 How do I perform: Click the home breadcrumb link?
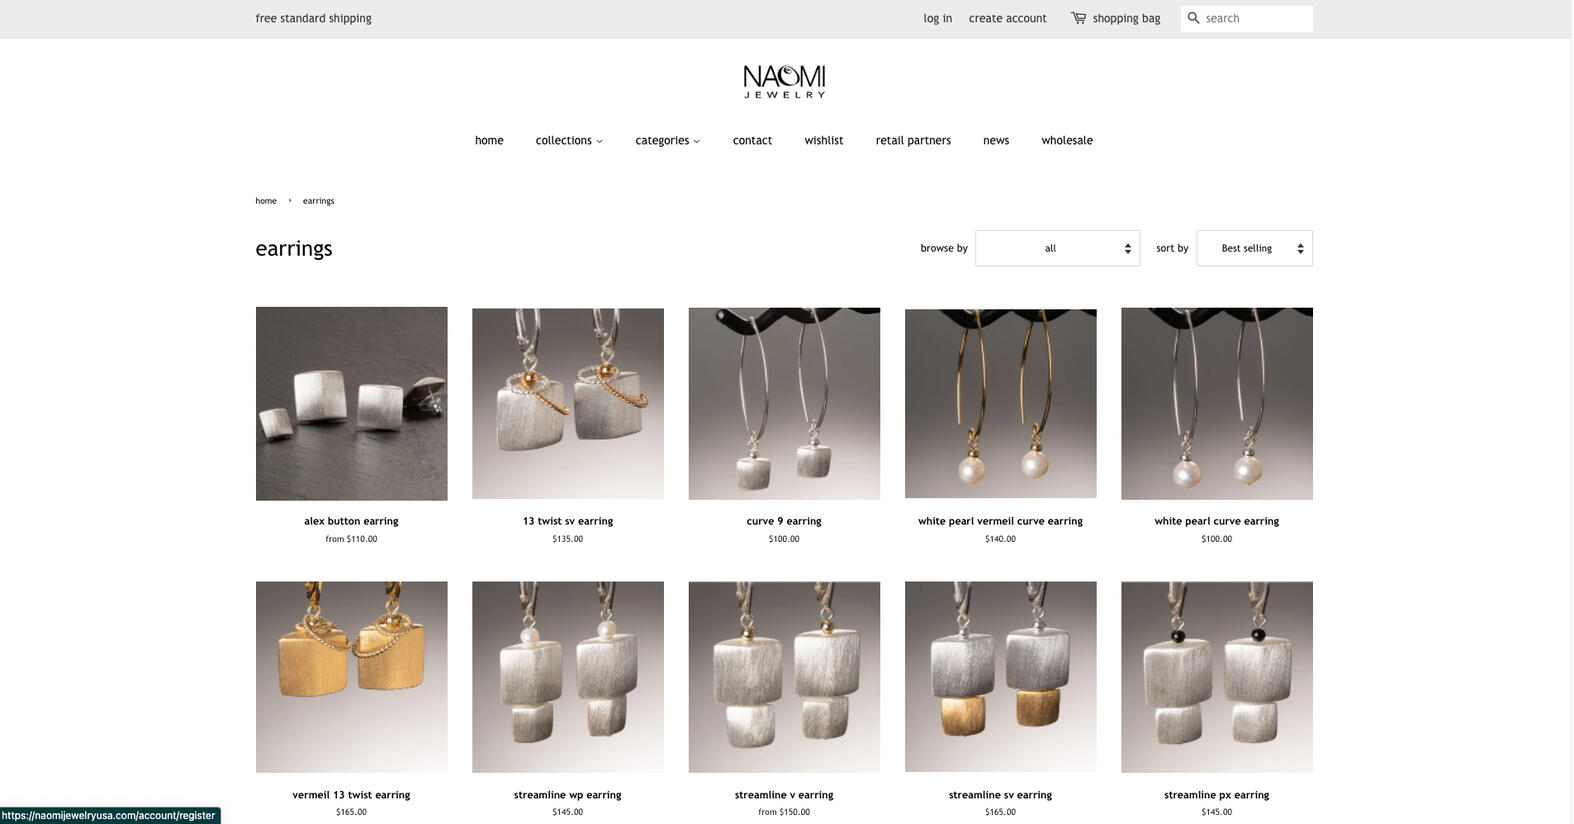pos(266,201)
